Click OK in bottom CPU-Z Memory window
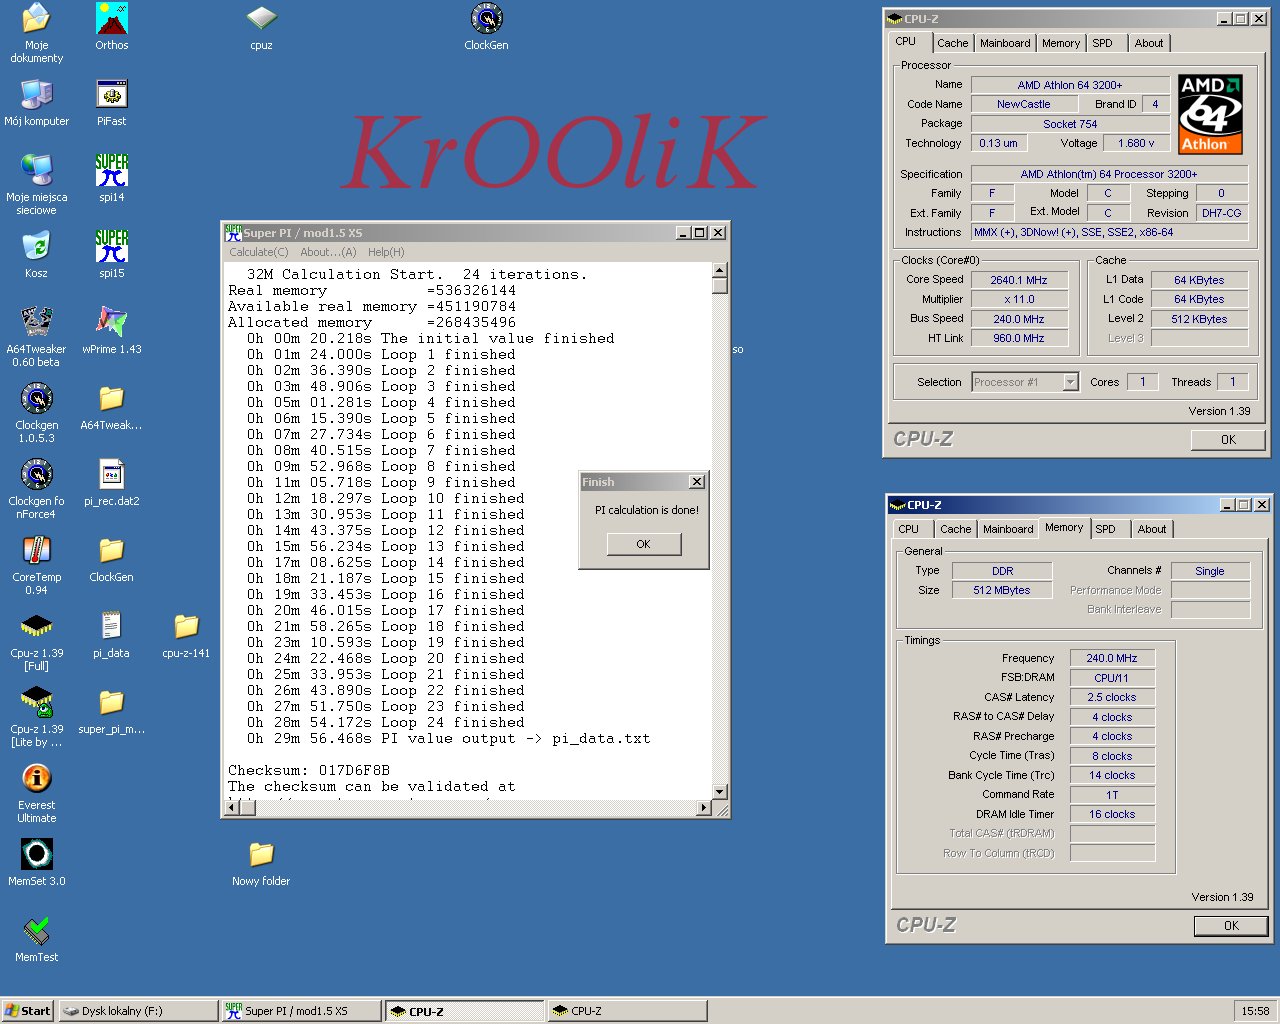The height and width of the screenshot is (1024, 1280). coord(1231,926)
